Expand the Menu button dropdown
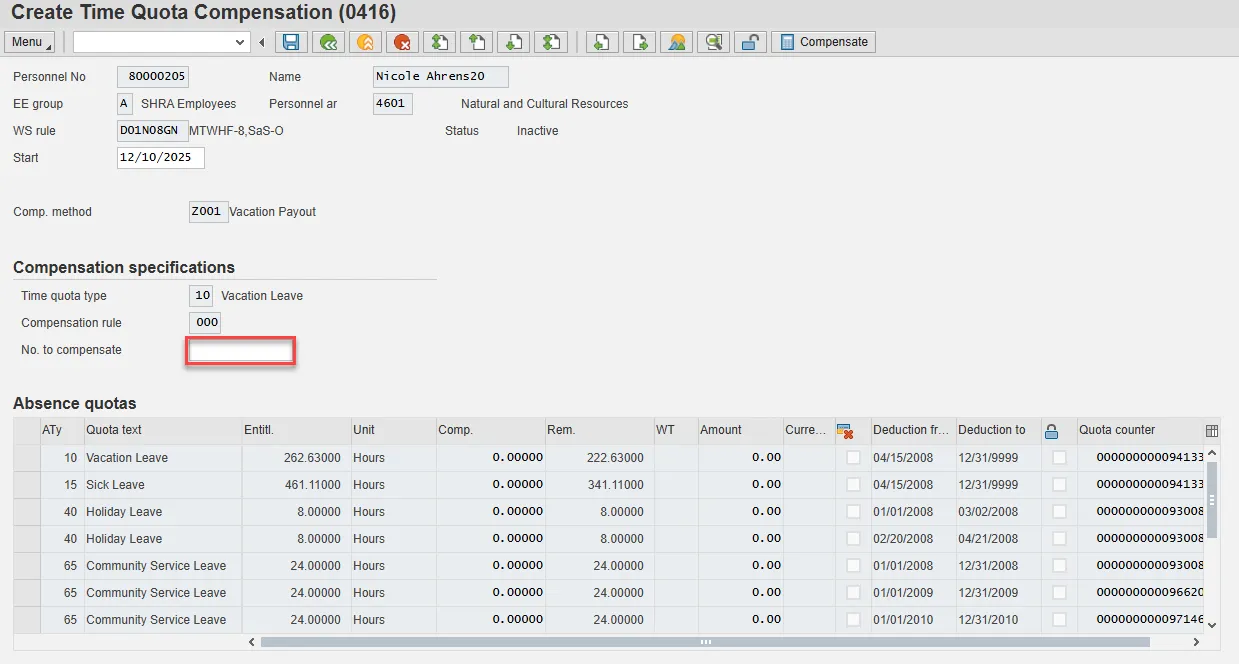The height and width of the screenshot is (664, 1239). point(31,42)
